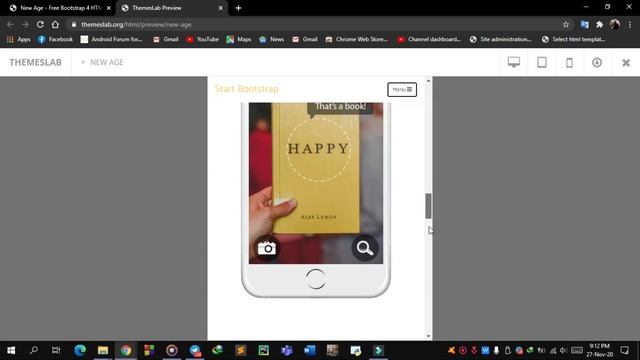
Task: Click the phone mockup home button
Action: coord(316,279)
